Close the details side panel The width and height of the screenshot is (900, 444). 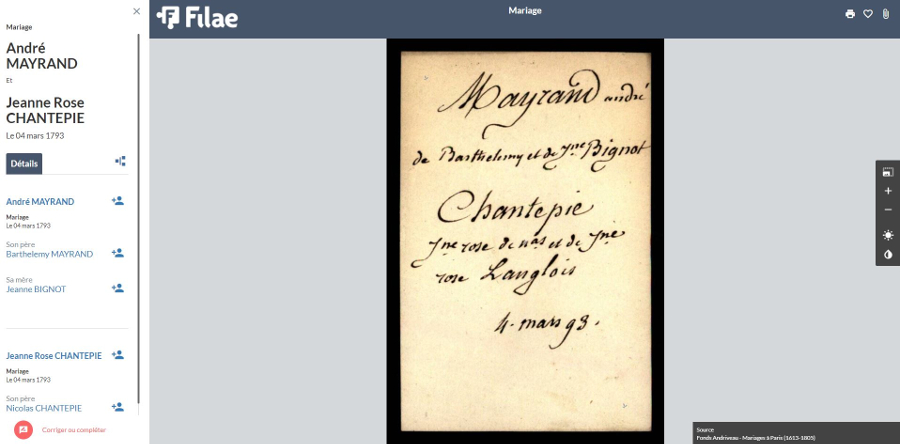tap(137, 11)
